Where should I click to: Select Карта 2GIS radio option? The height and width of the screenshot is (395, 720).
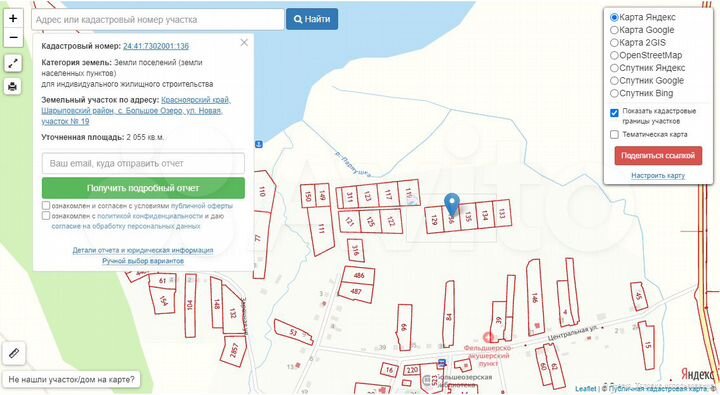click(x=614, y=43)
